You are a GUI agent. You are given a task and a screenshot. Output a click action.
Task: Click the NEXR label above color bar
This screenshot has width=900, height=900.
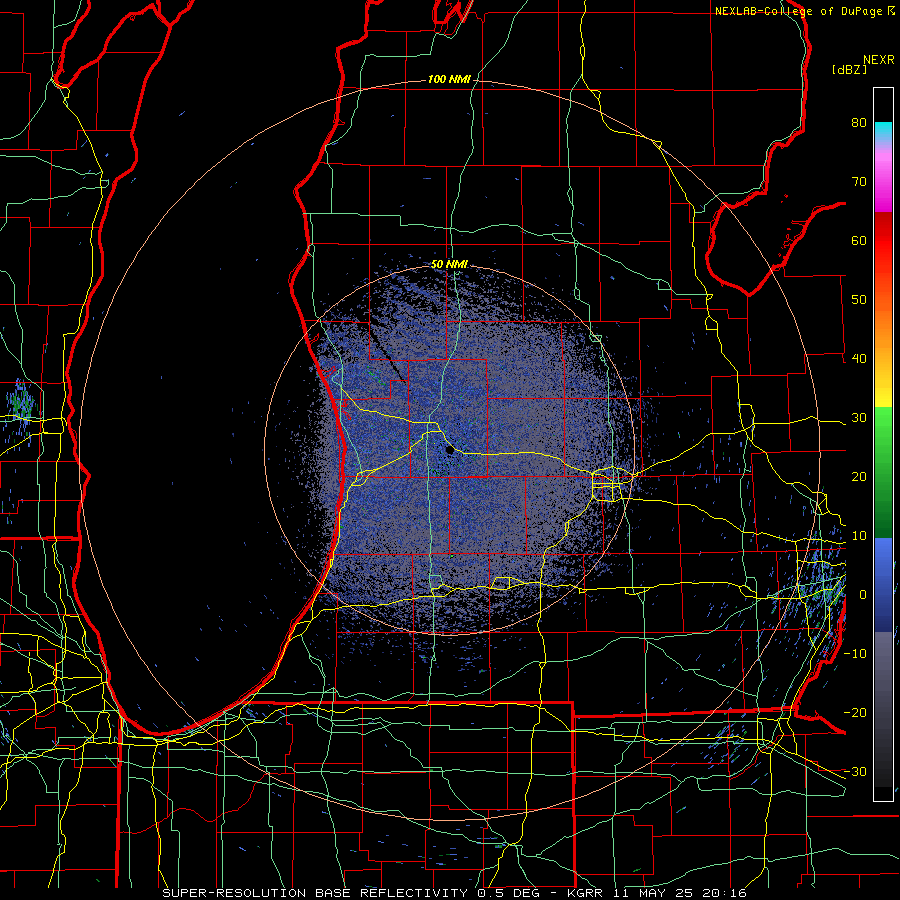tap(878, 60)
